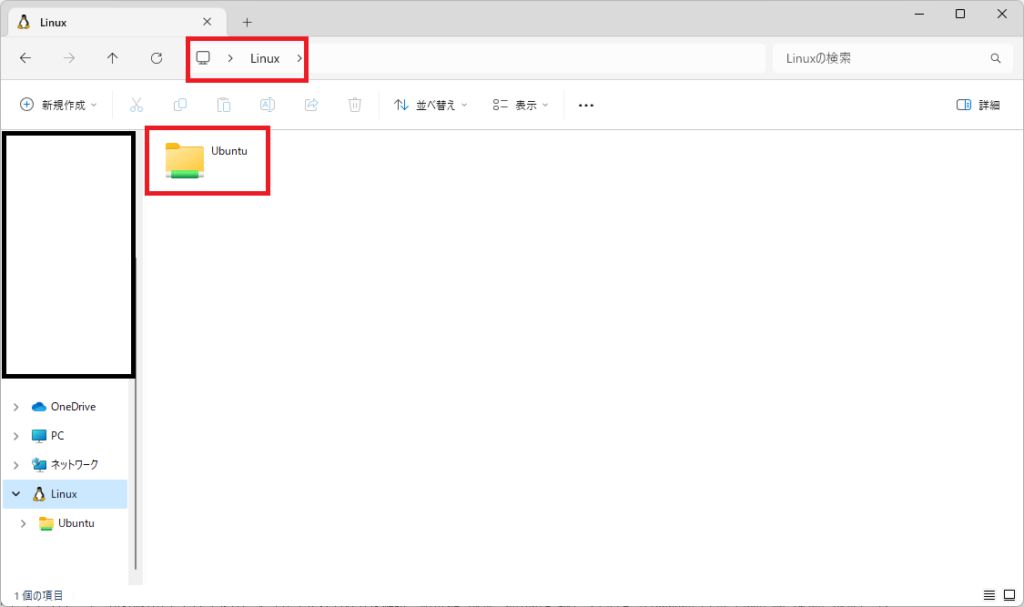
Task: Click the Linux tab title
Action: click(x=53, y=22)
